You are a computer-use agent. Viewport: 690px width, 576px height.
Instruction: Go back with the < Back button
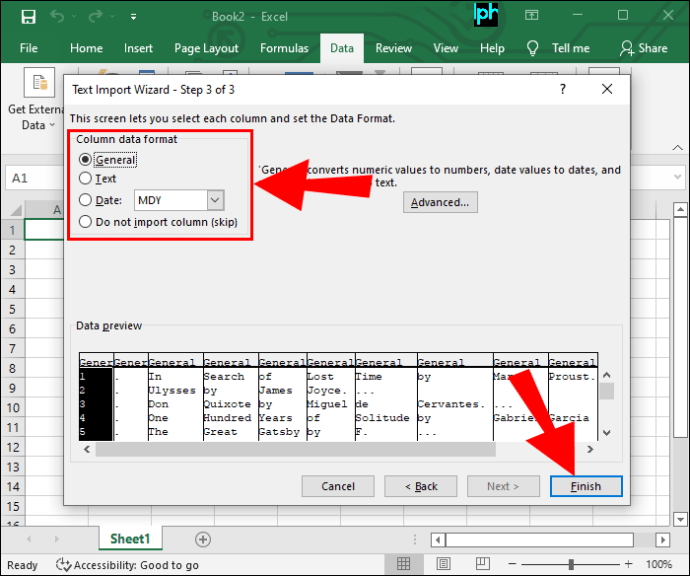tap(421, 486)
